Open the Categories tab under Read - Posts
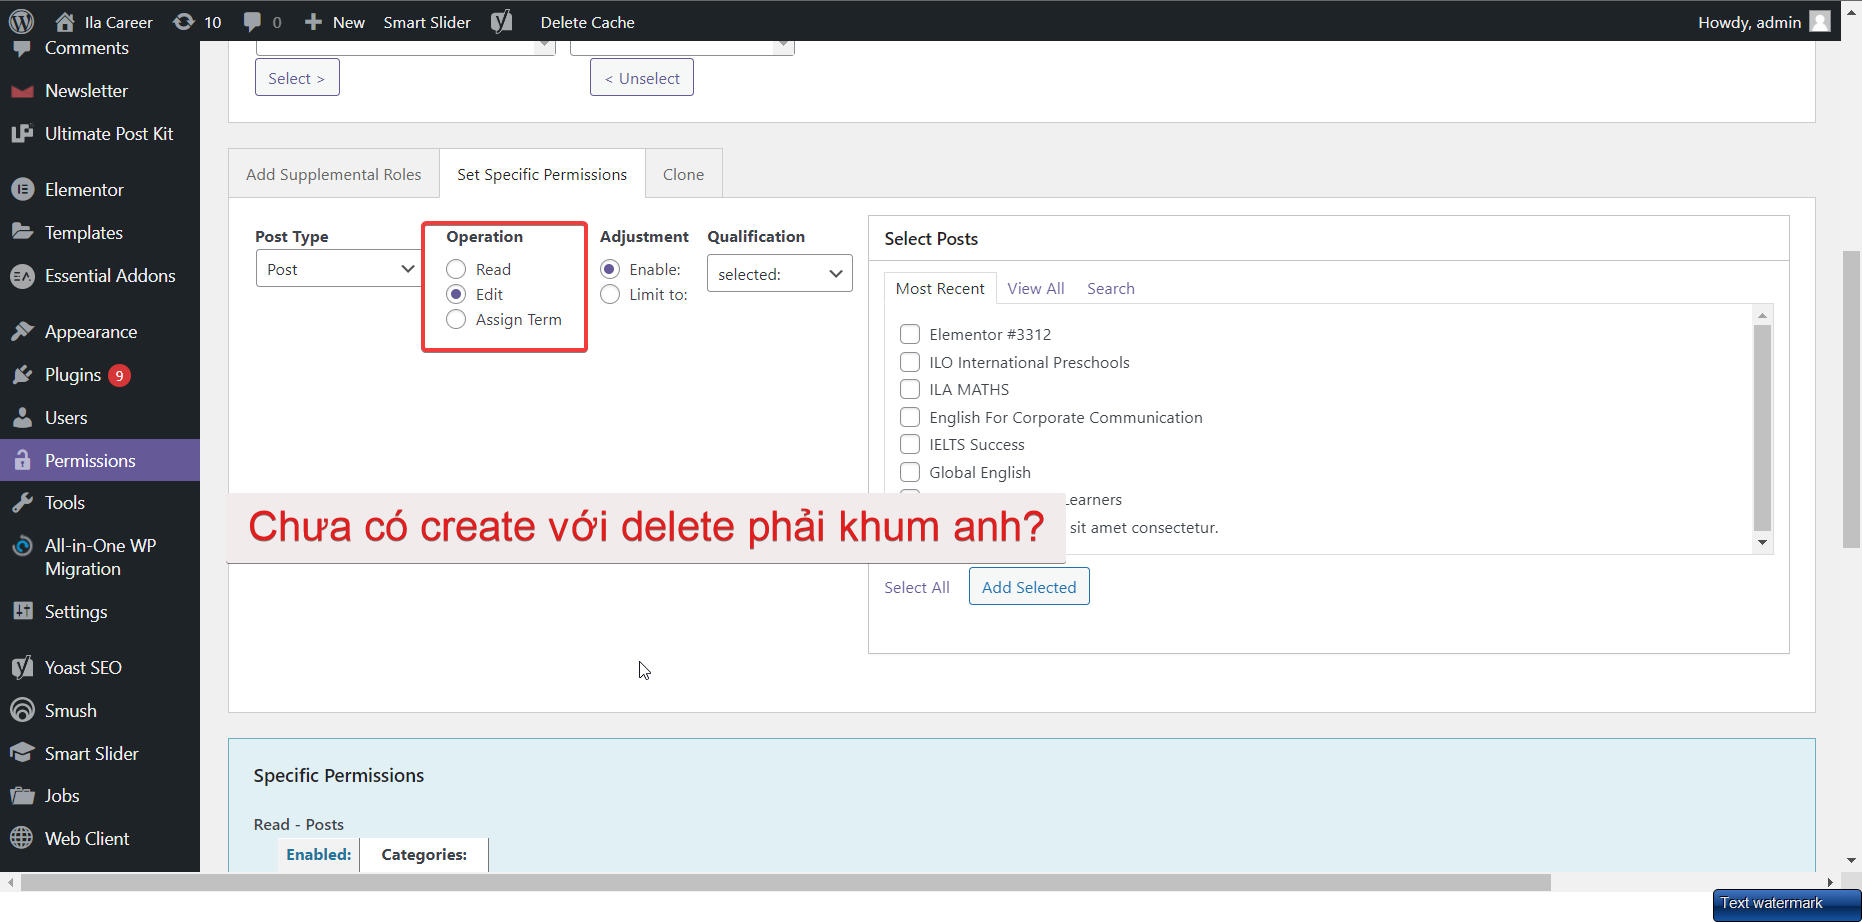1862x922 pixels. [x=424, y=855]
